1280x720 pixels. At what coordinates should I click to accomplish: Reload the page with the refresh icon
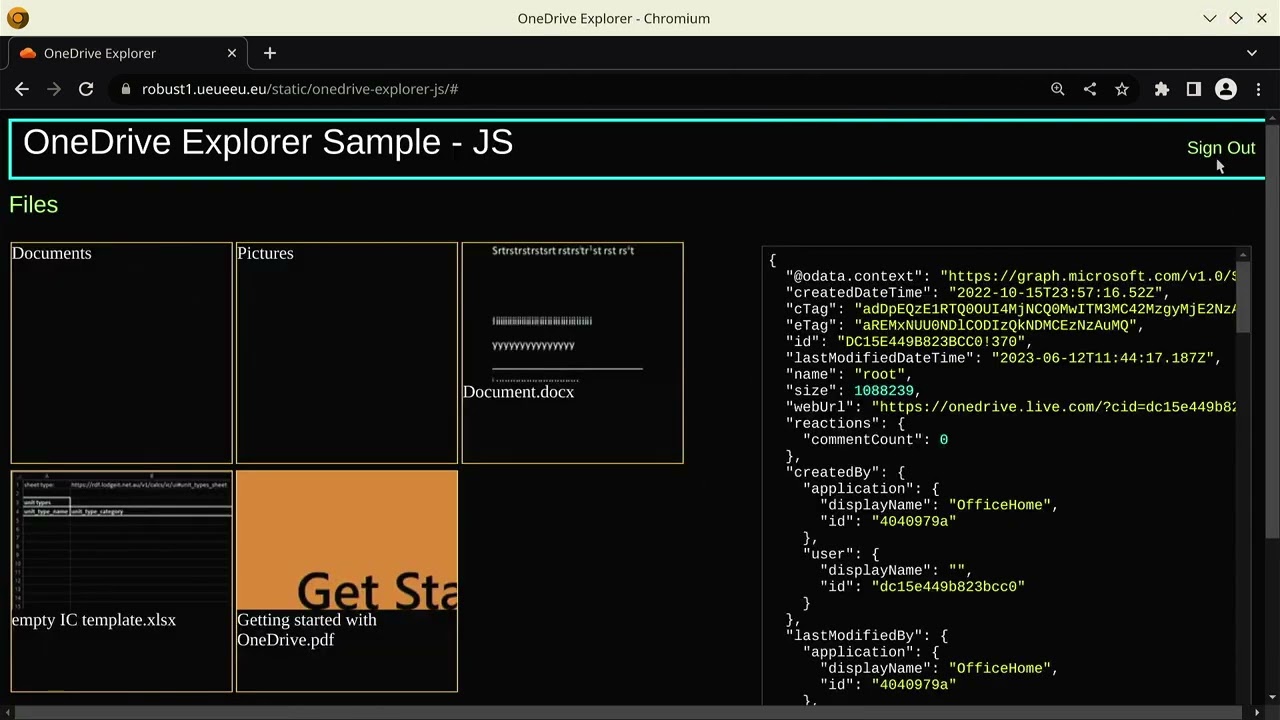tap(86, 89)
